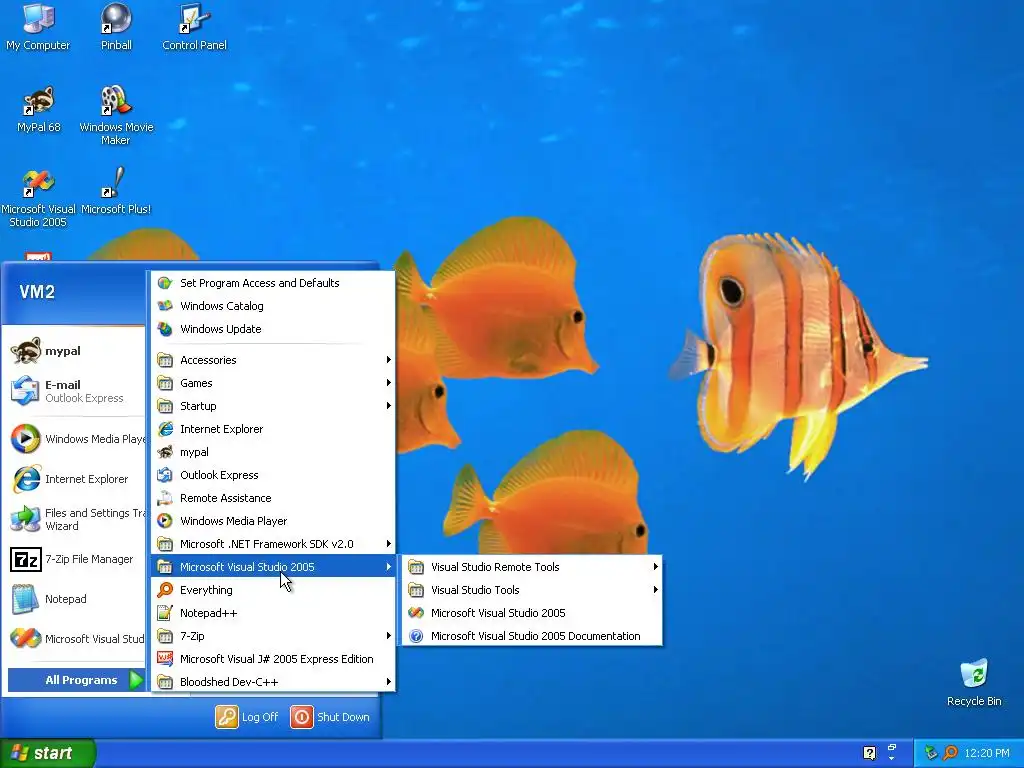Expand the 7-Zip program folder
Viewport: 1024px width, 768px height.
pos(273,635)
